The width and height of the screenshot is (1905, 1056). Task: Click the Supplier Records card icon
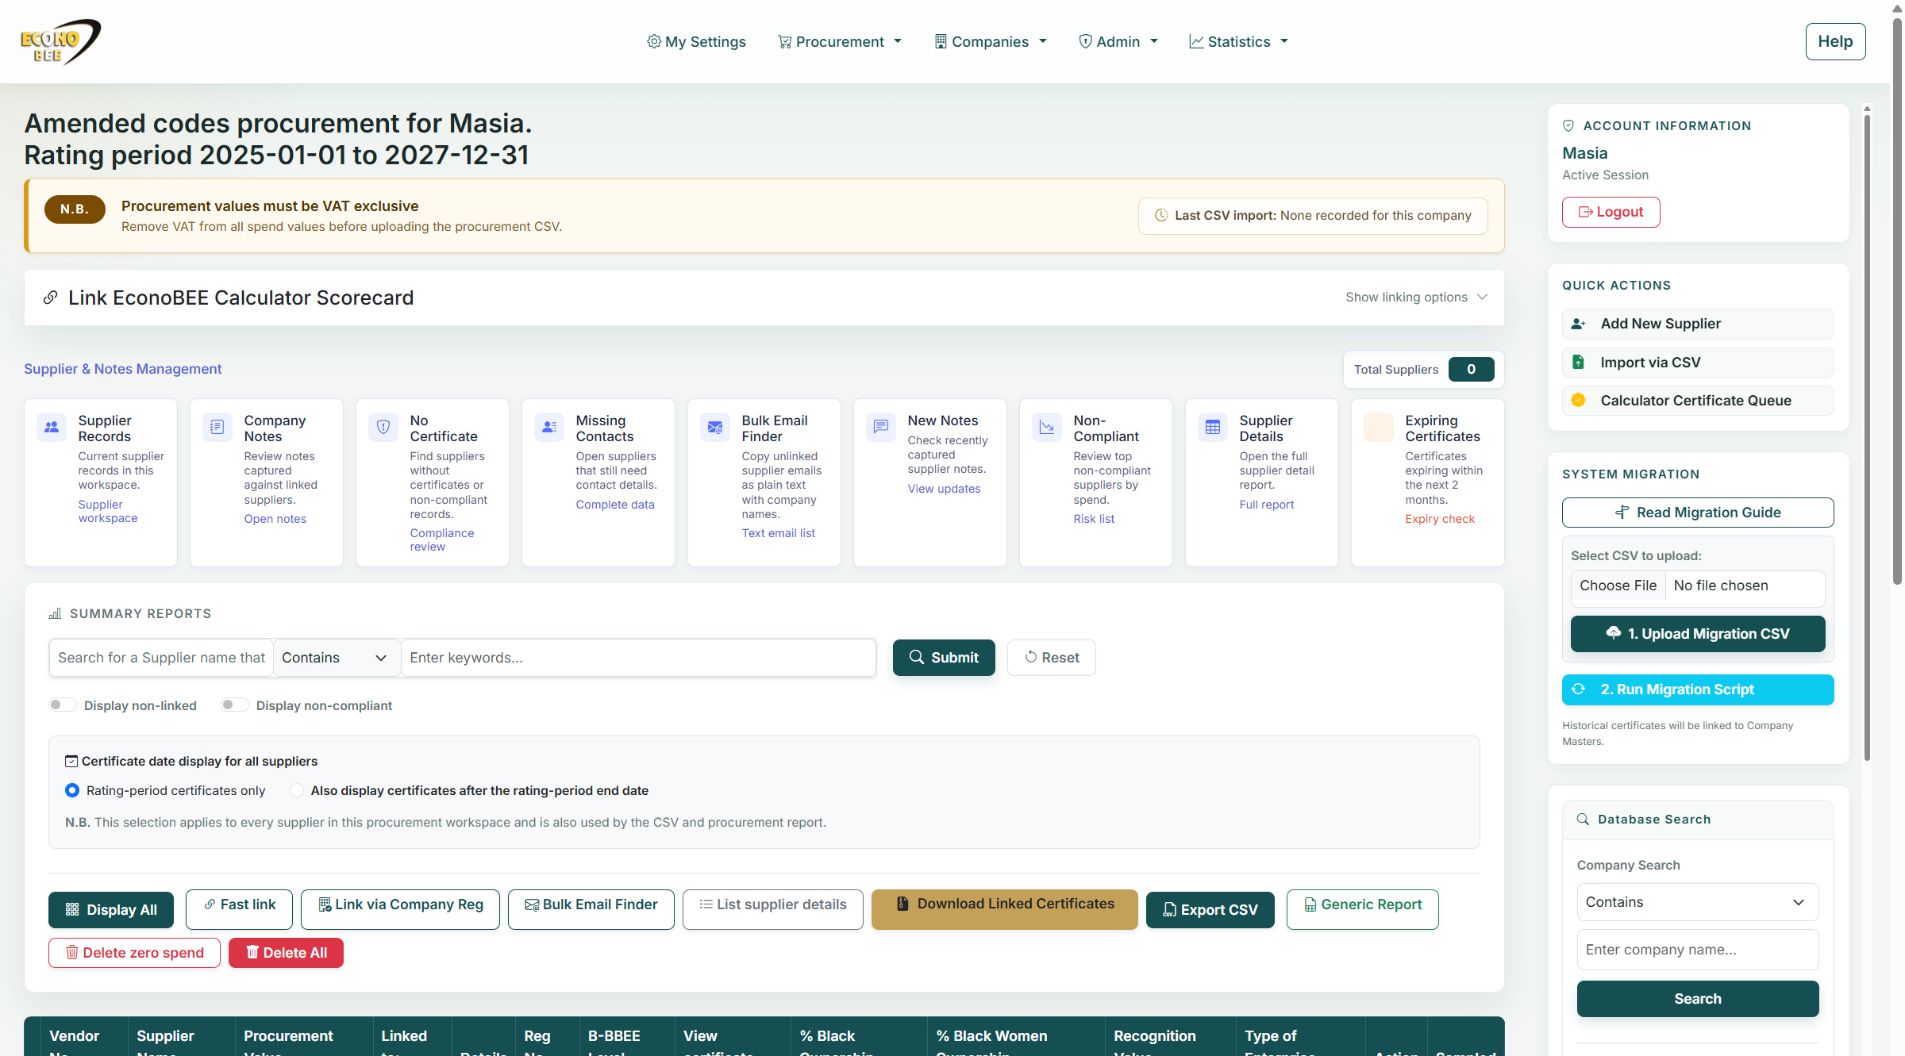pos(52,427)
